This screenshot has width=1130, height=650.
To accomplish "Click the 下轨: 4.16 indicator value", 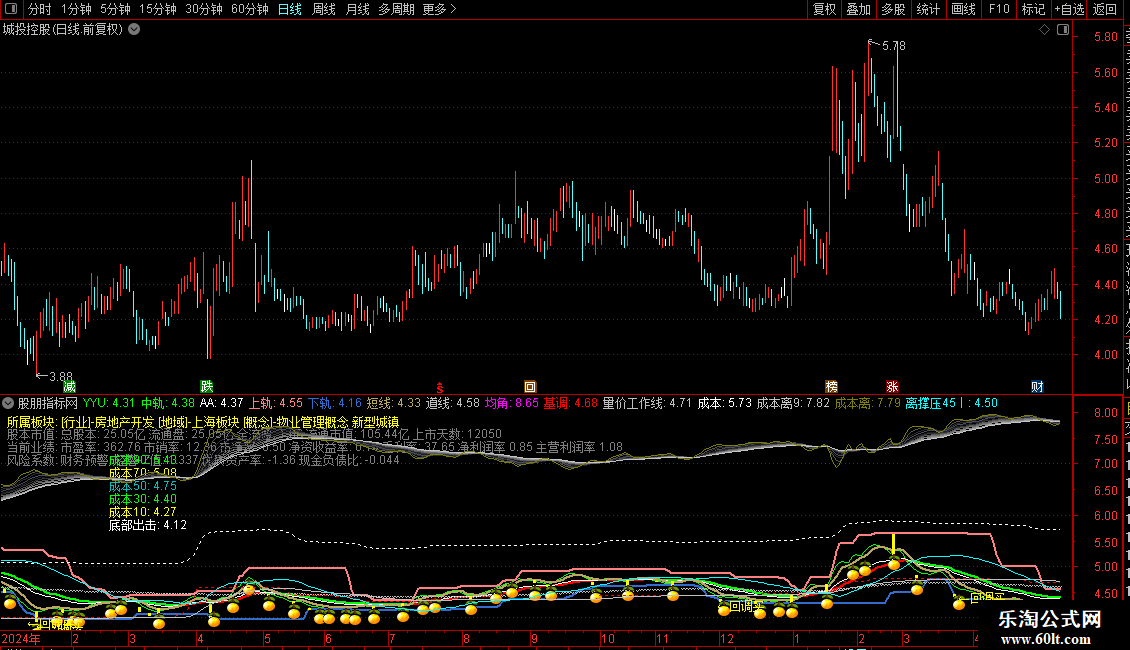I will [x=334, y=404].
